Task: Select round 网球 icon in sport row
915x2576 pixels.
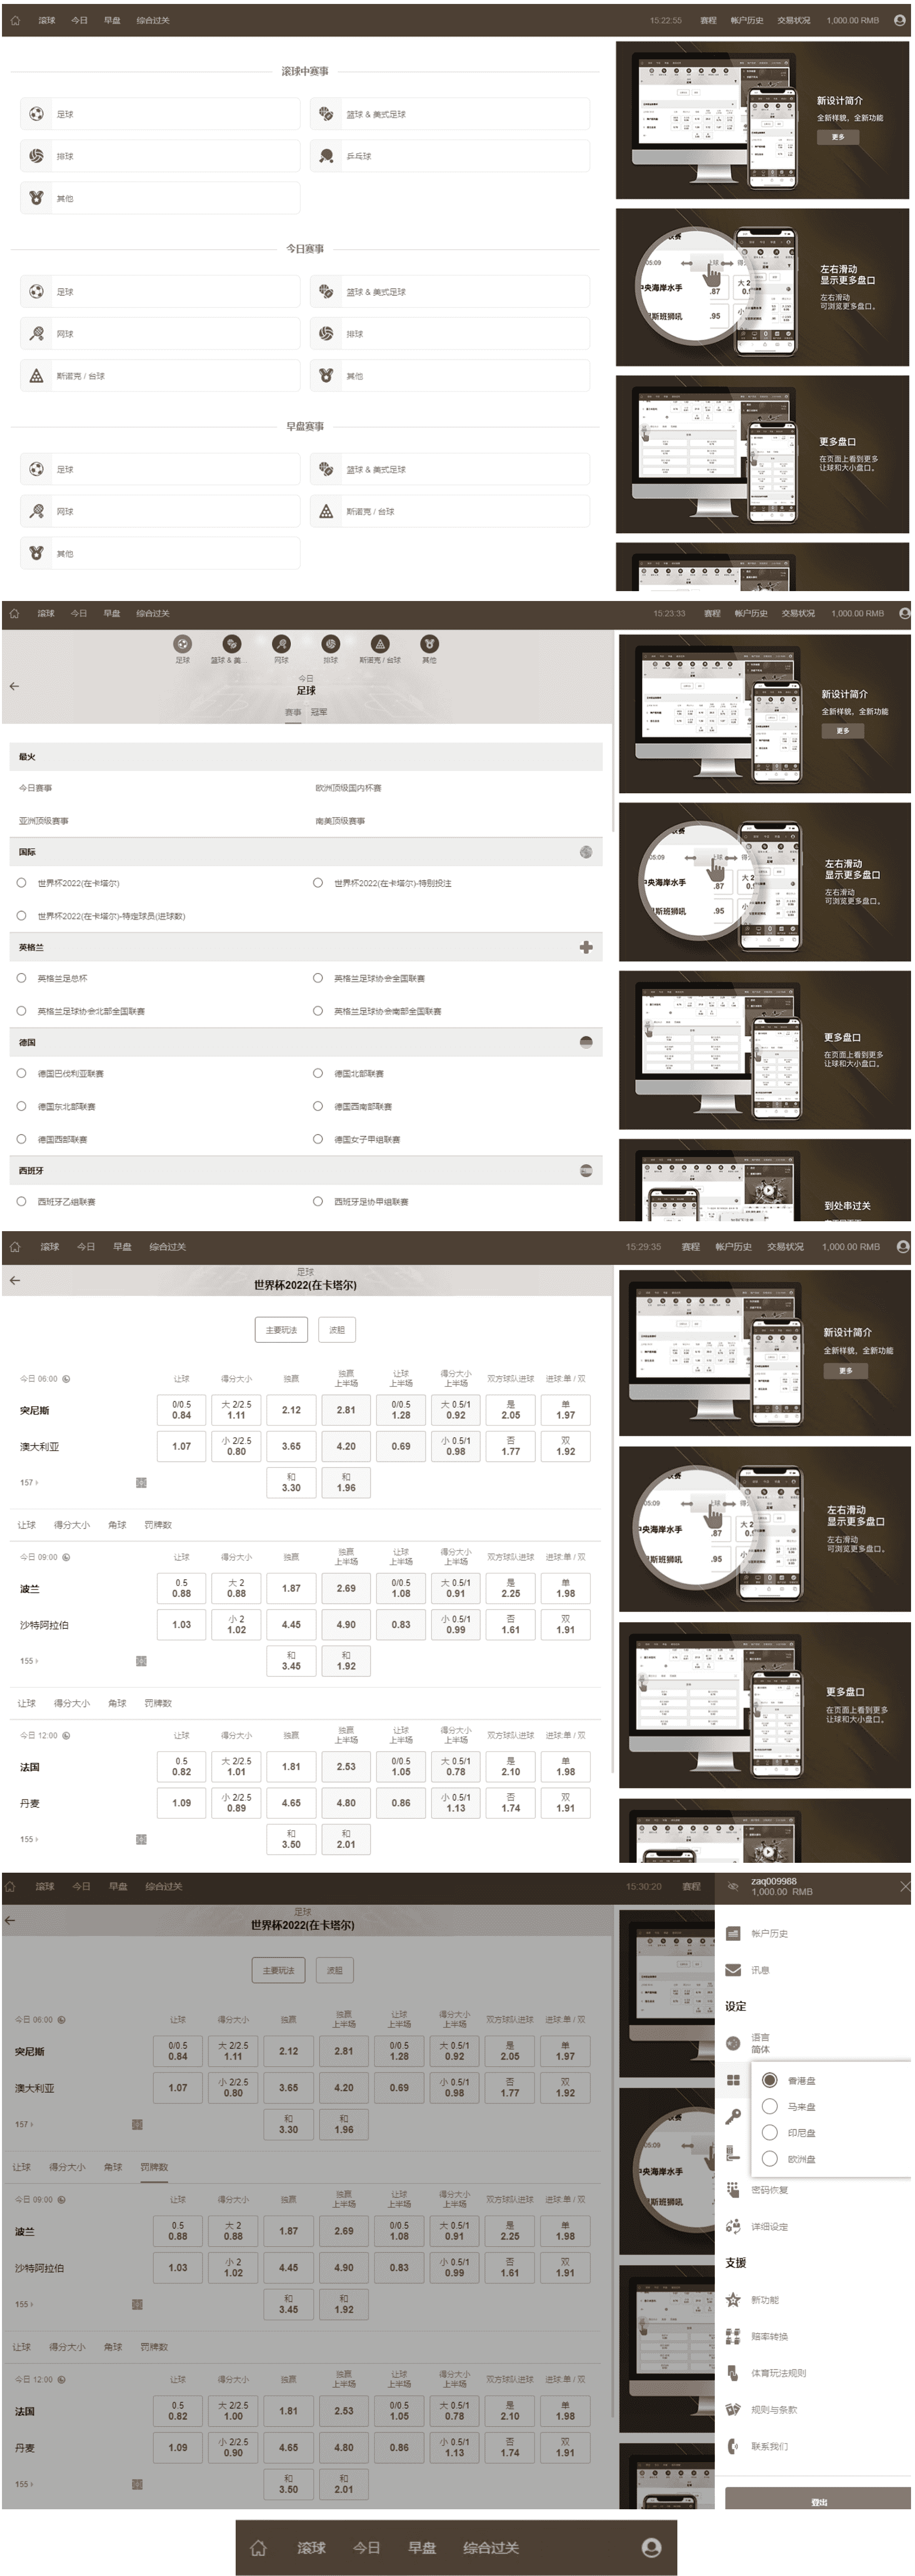Action: coord(281,644)
